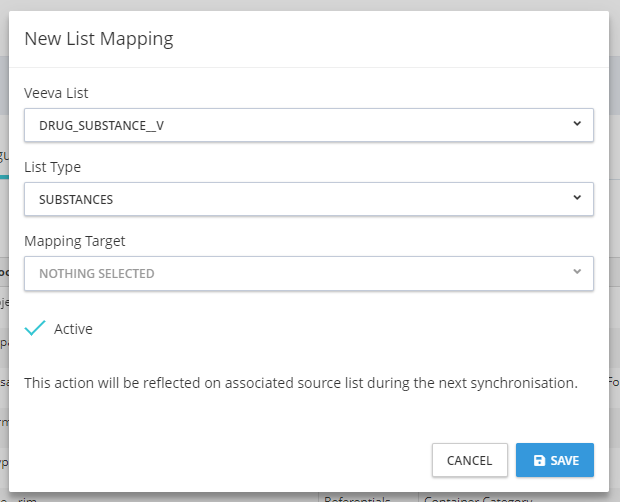Click the SAVE button
620x502 pixels.
coord(555,460)
